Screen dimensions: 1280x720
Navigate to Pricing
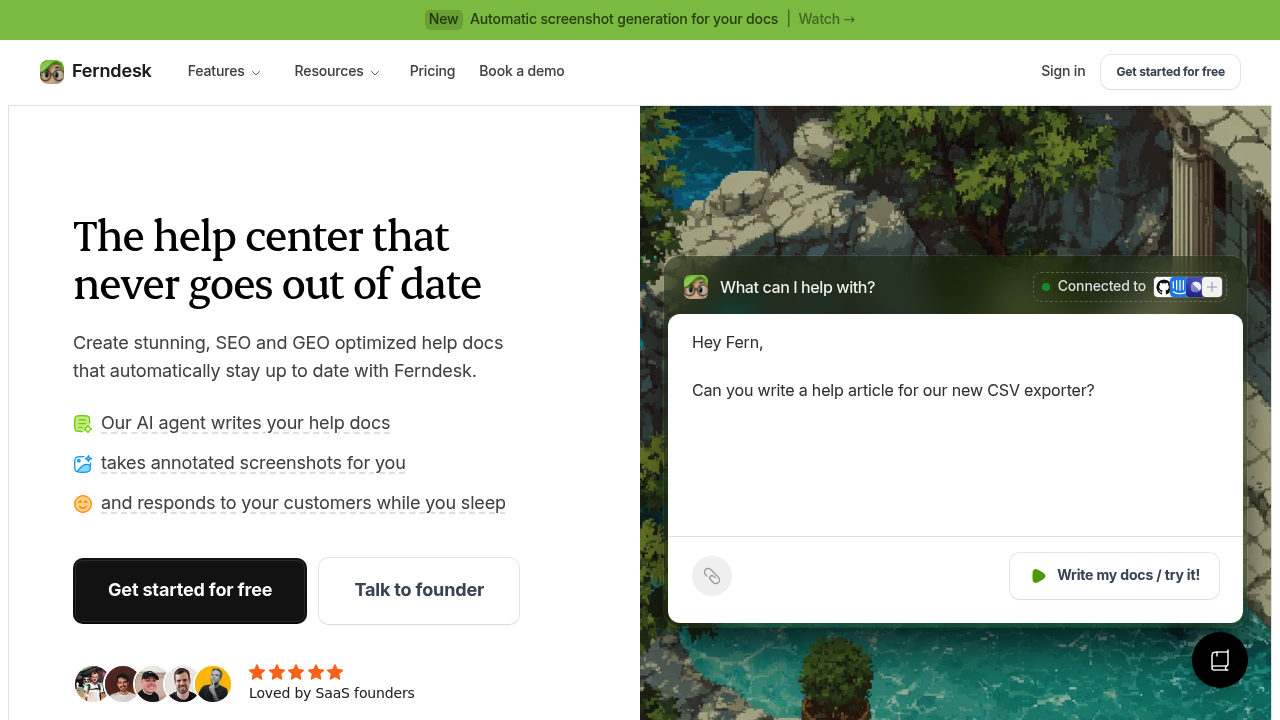[432, 71]
